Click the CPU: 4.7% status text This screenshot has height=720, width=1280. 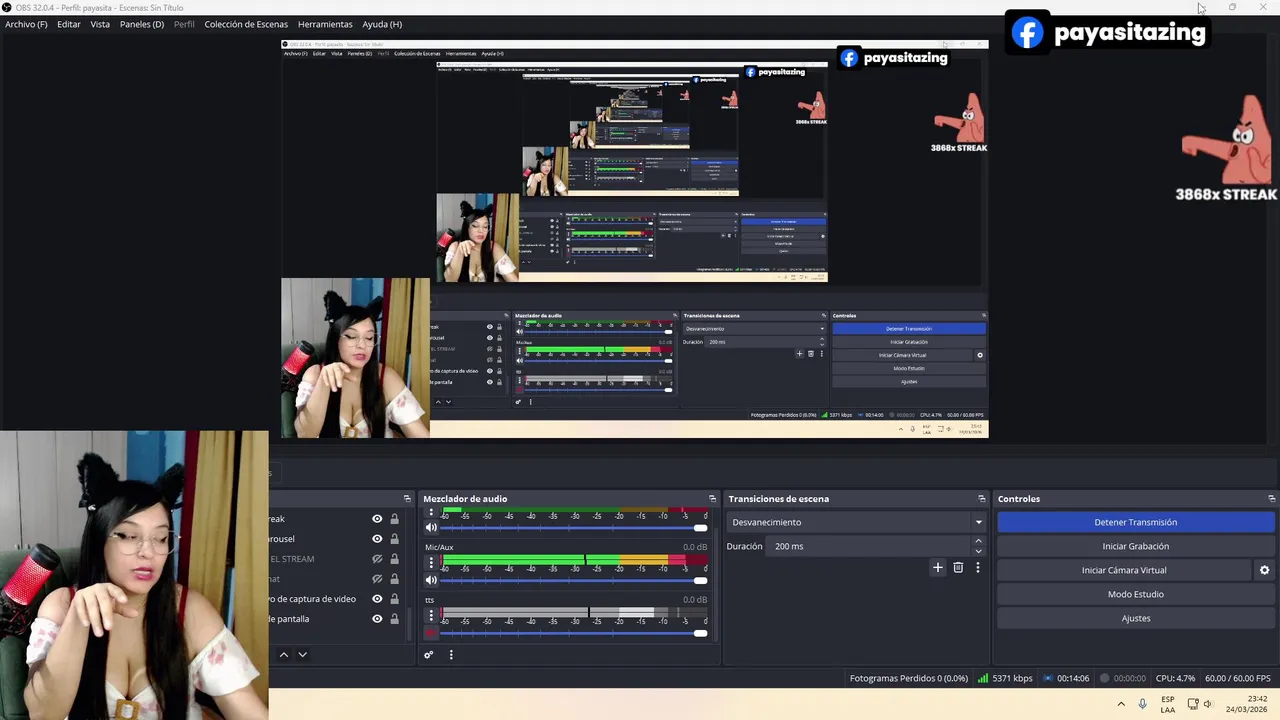(1175, 678)
